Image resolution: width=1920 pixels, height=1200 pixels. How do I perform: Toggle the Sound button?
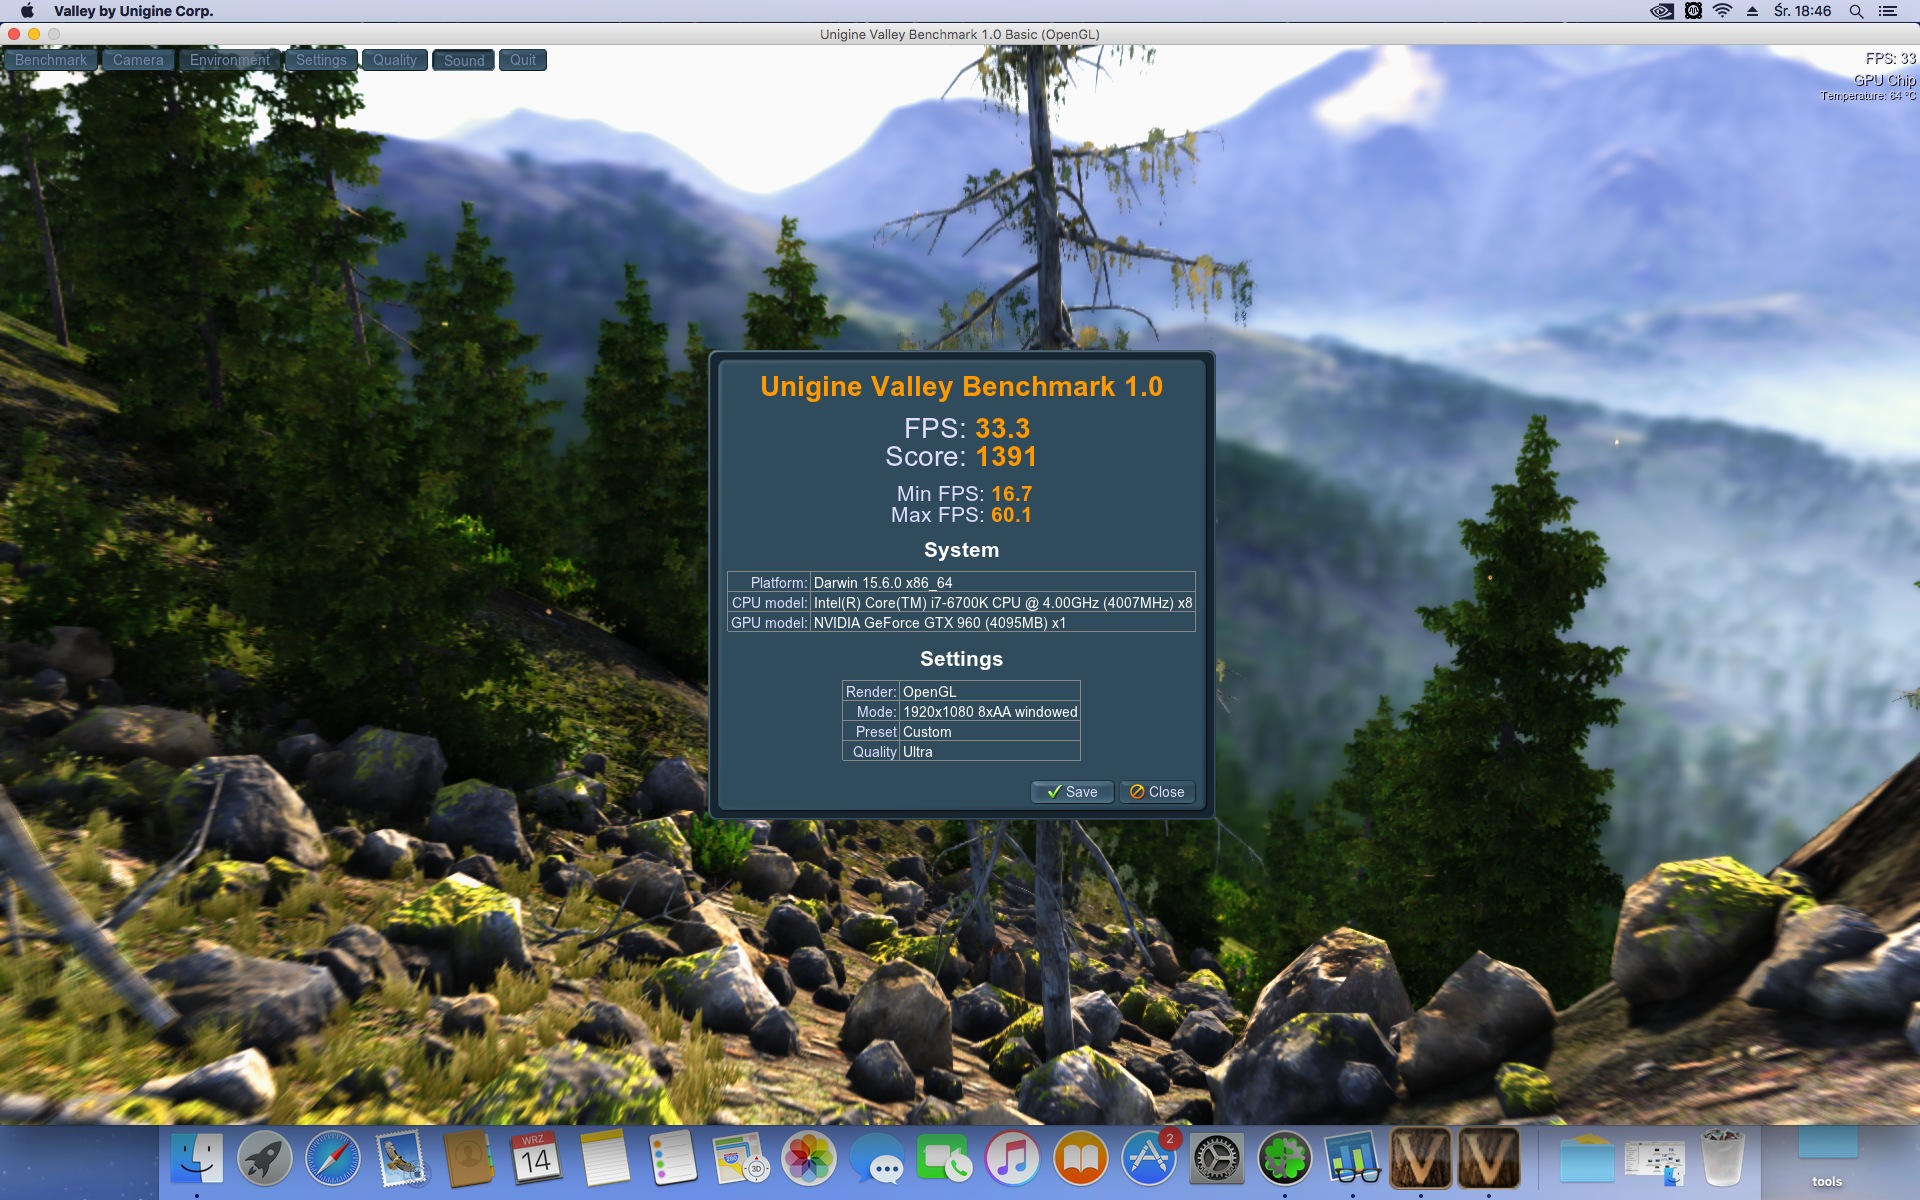coord(464,60)
